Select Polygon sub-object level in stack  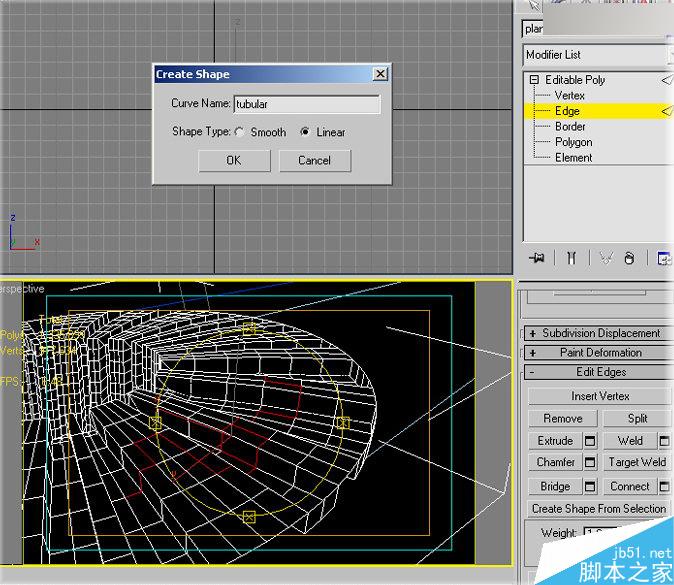click(572, 142)
